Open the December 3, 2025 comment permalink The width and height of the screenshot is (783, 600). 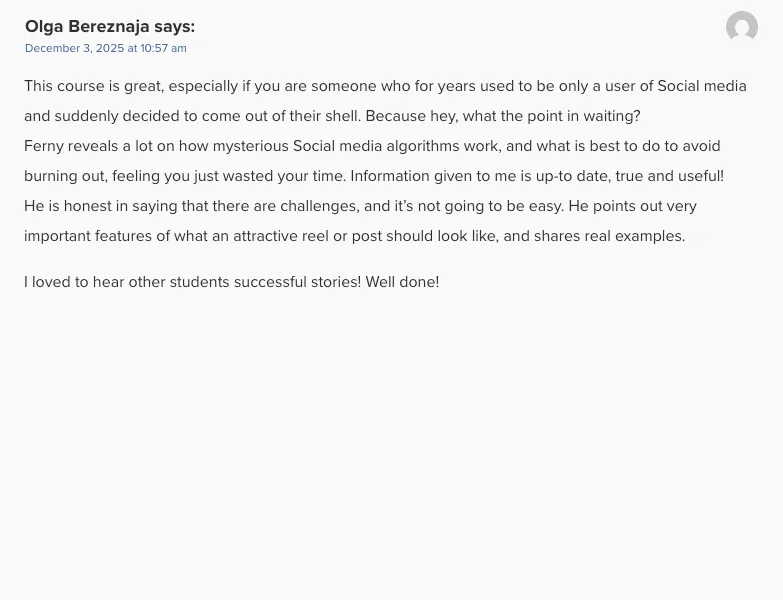pos(106,48)
